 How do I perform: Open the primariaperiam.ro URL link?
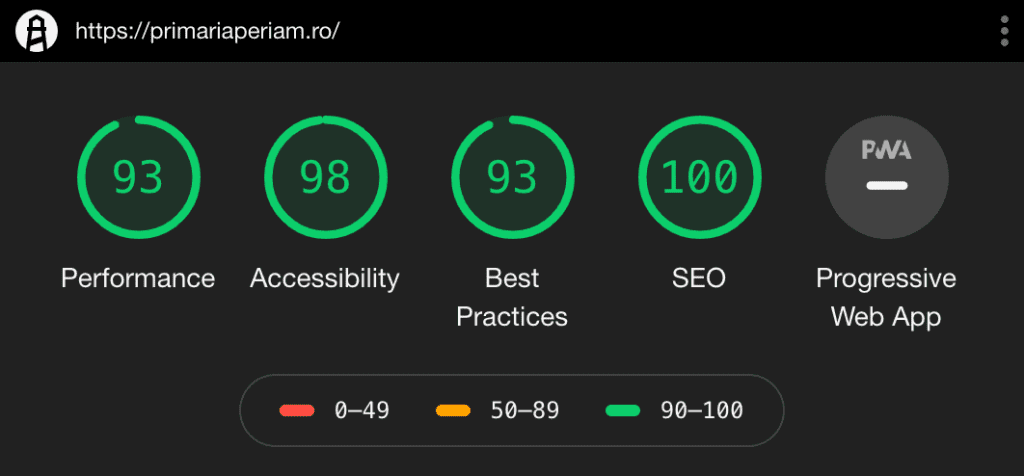coord(207,31)
